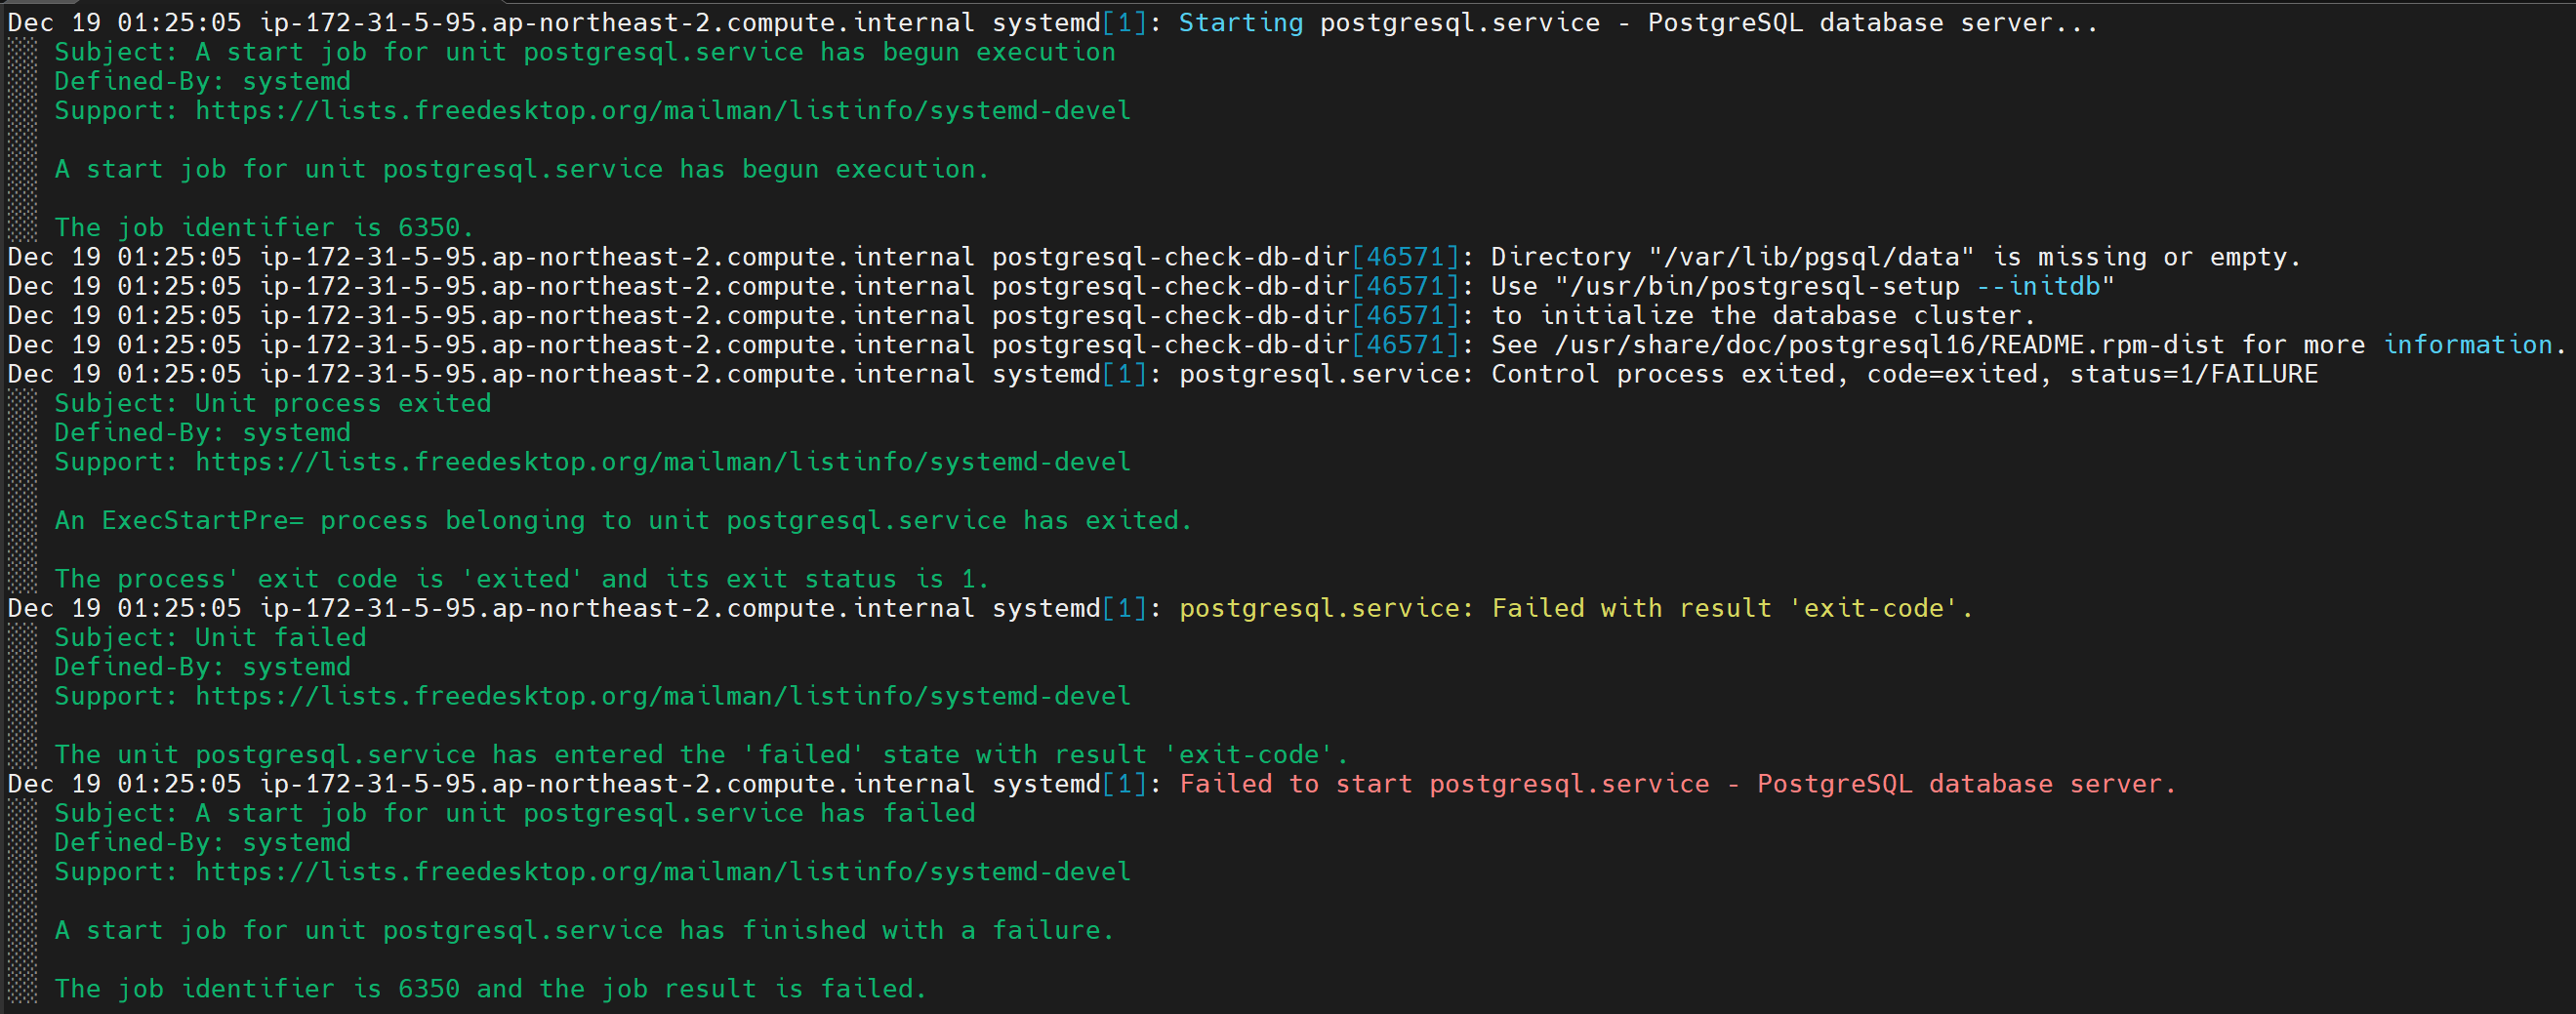Click "The unit postgresql.service has entered the 'failed' state" line

(x=702, y=754)
